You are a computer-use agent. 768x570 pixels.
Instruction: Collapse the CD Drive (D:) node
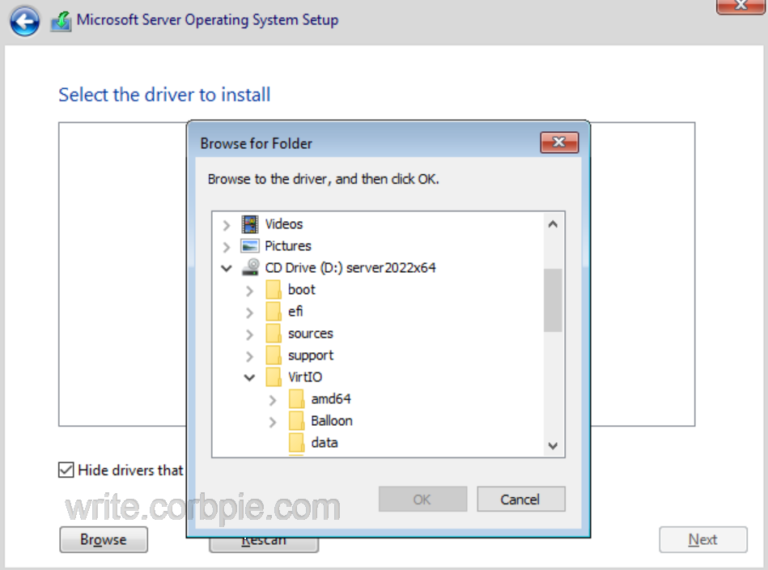[226, 268]
